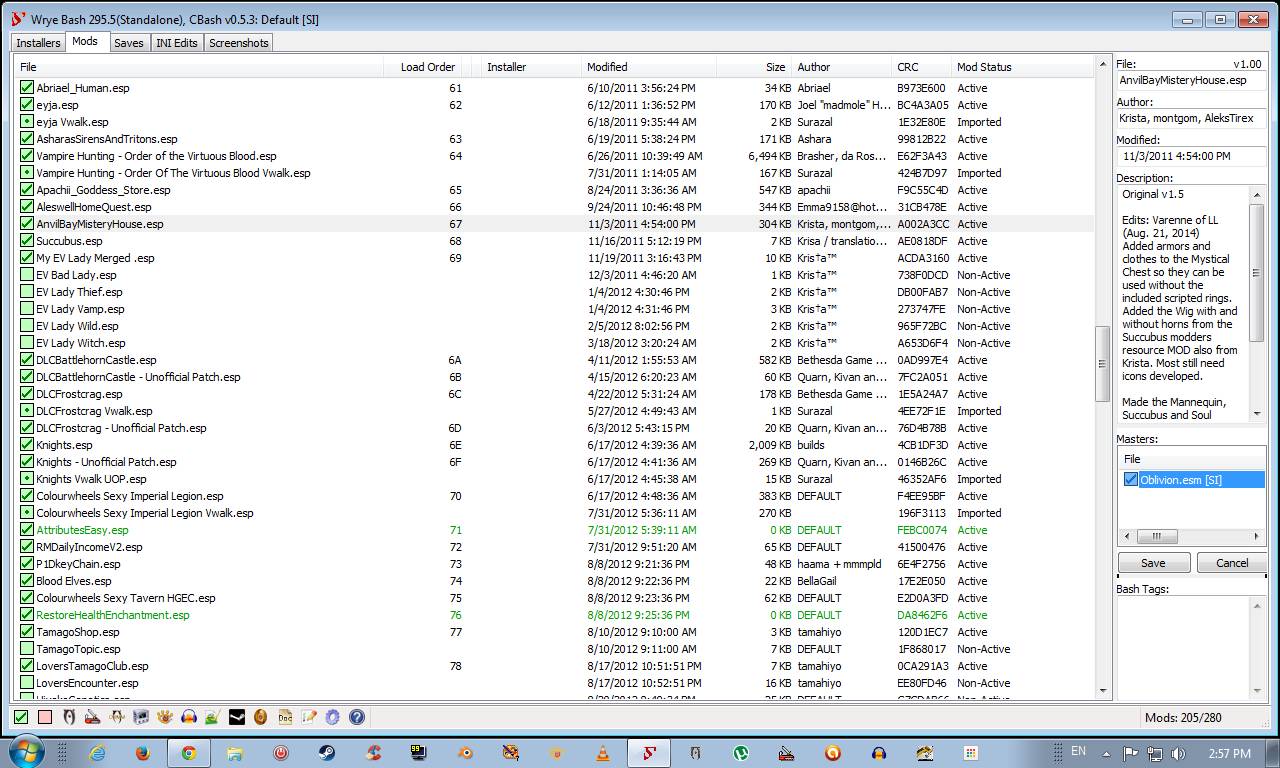
Task: Switch to the Installers tab
Action: (x=38, y=43)
